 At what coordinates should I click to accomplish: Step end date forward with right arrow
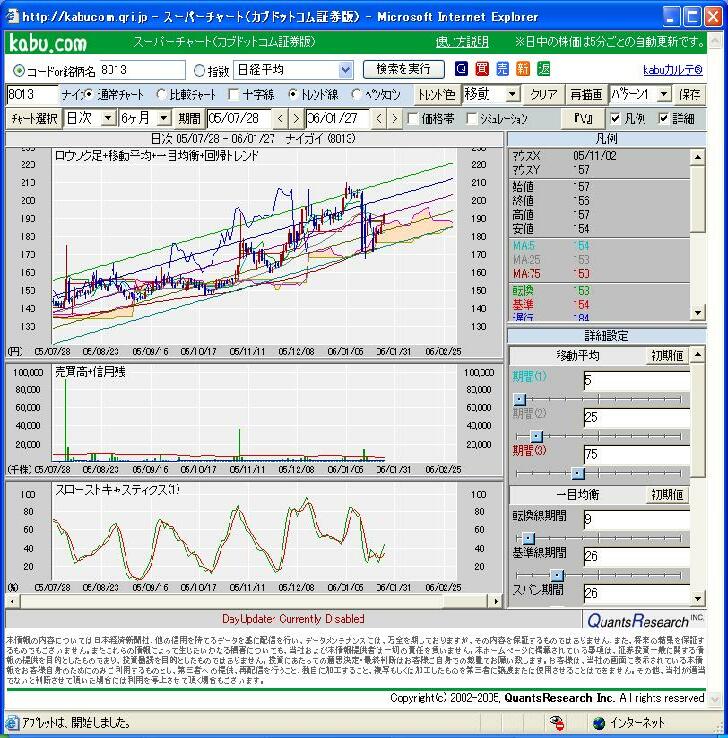(394, 118)
